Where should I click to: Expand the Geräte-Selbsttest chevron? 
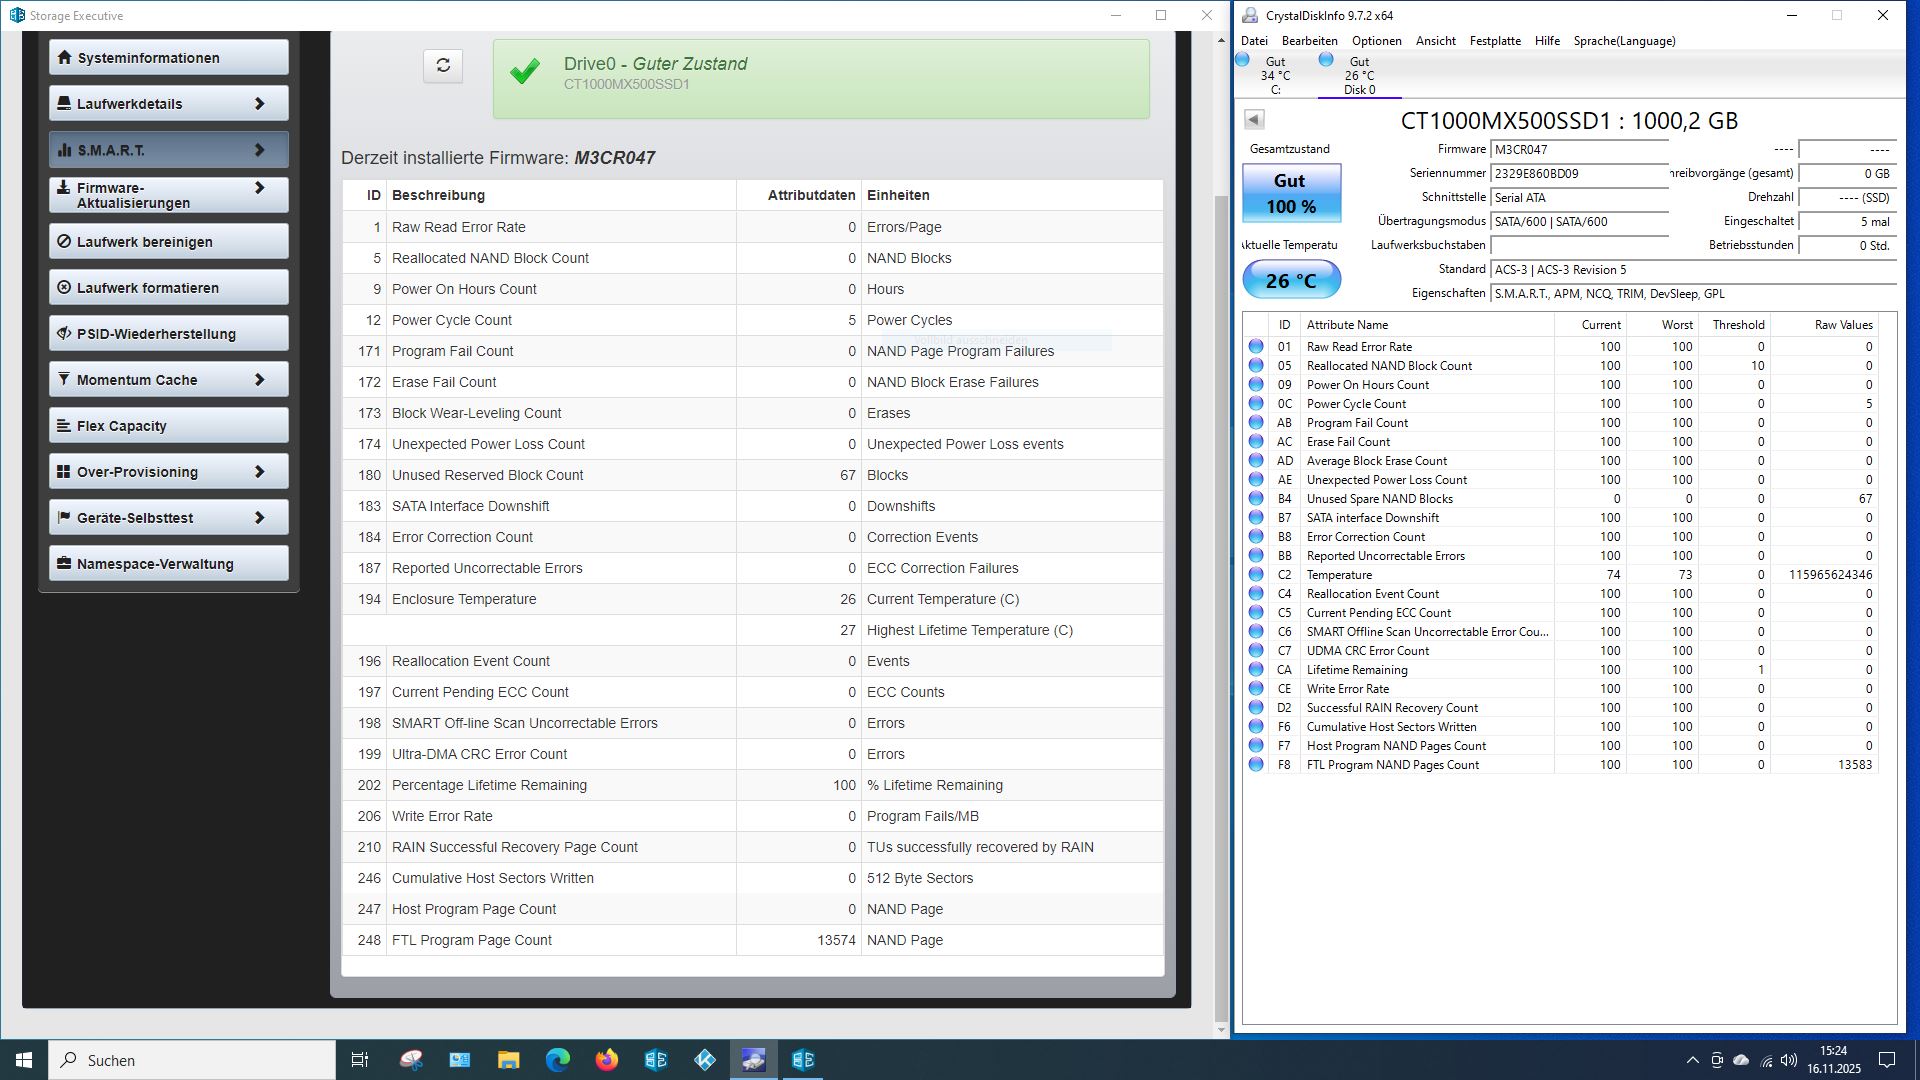tap(259, 518)
